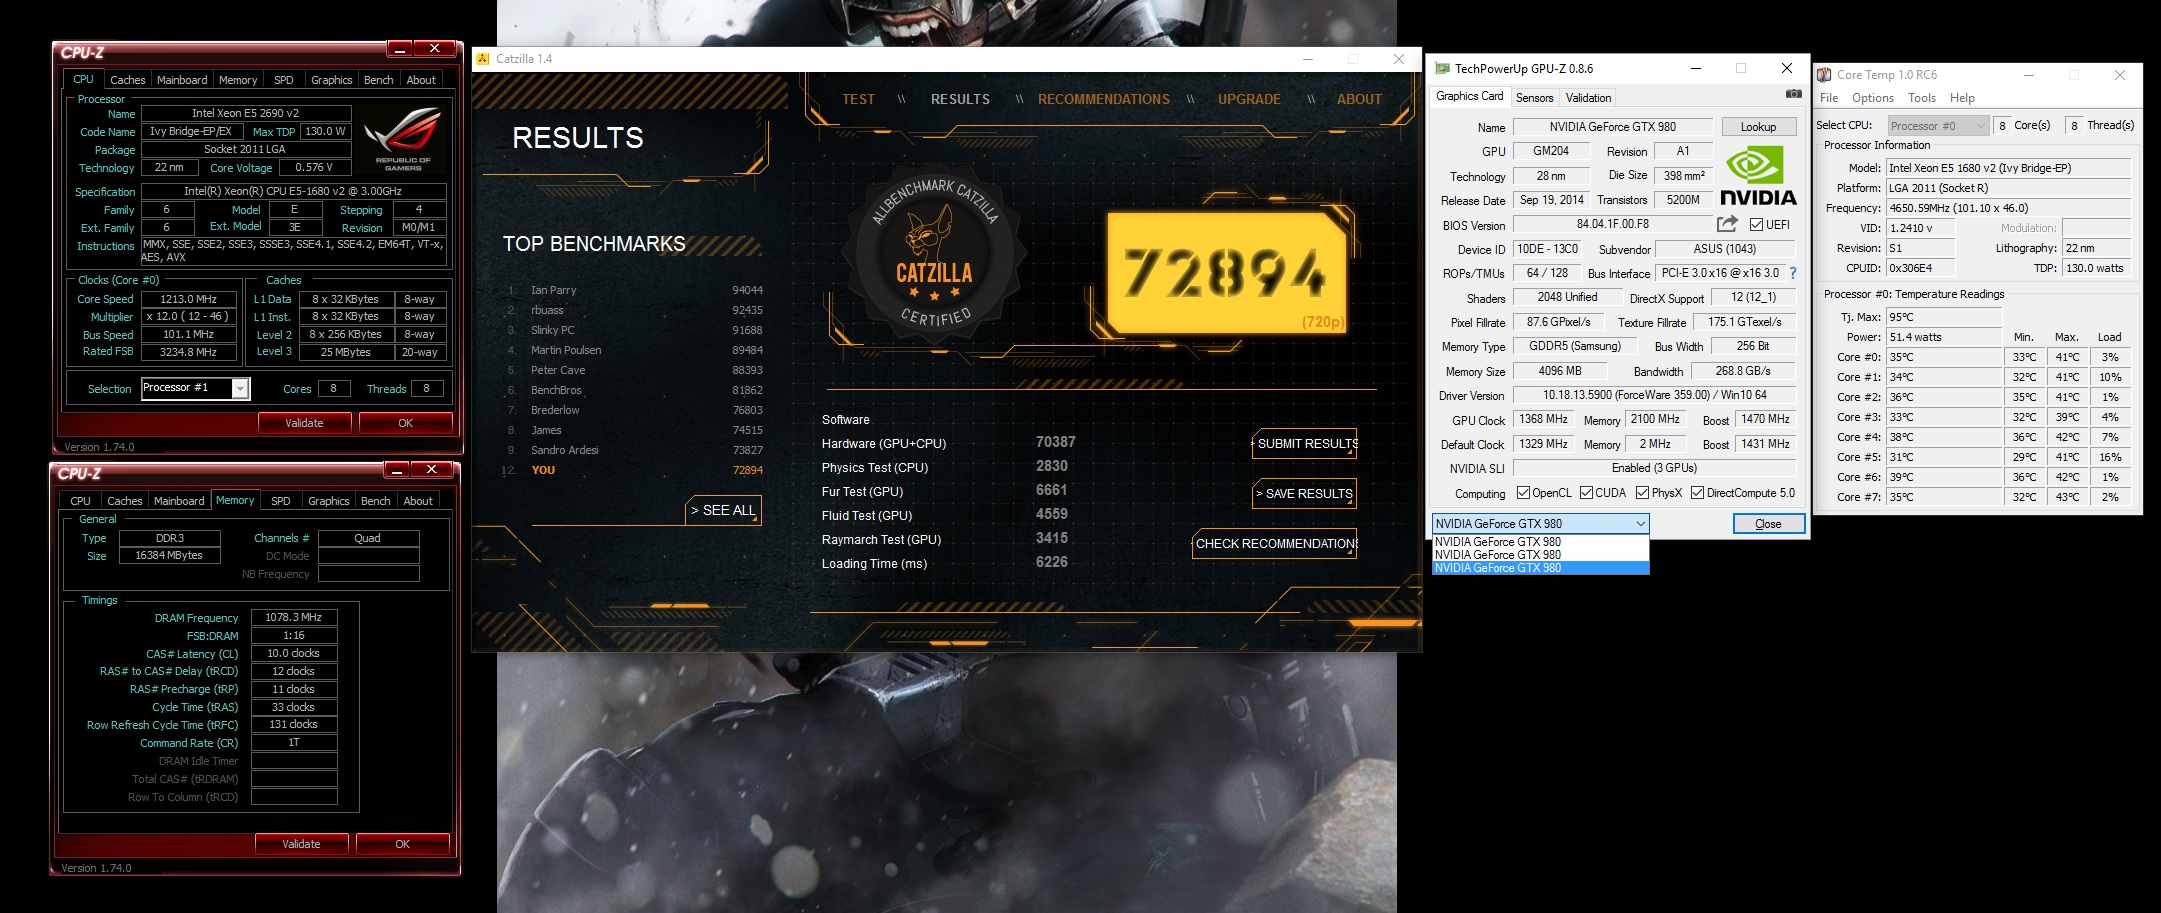This screenshot has height=913, width=2161.
Task: Click Validate in lower CPU-Z window
Action: click(301, 844)
